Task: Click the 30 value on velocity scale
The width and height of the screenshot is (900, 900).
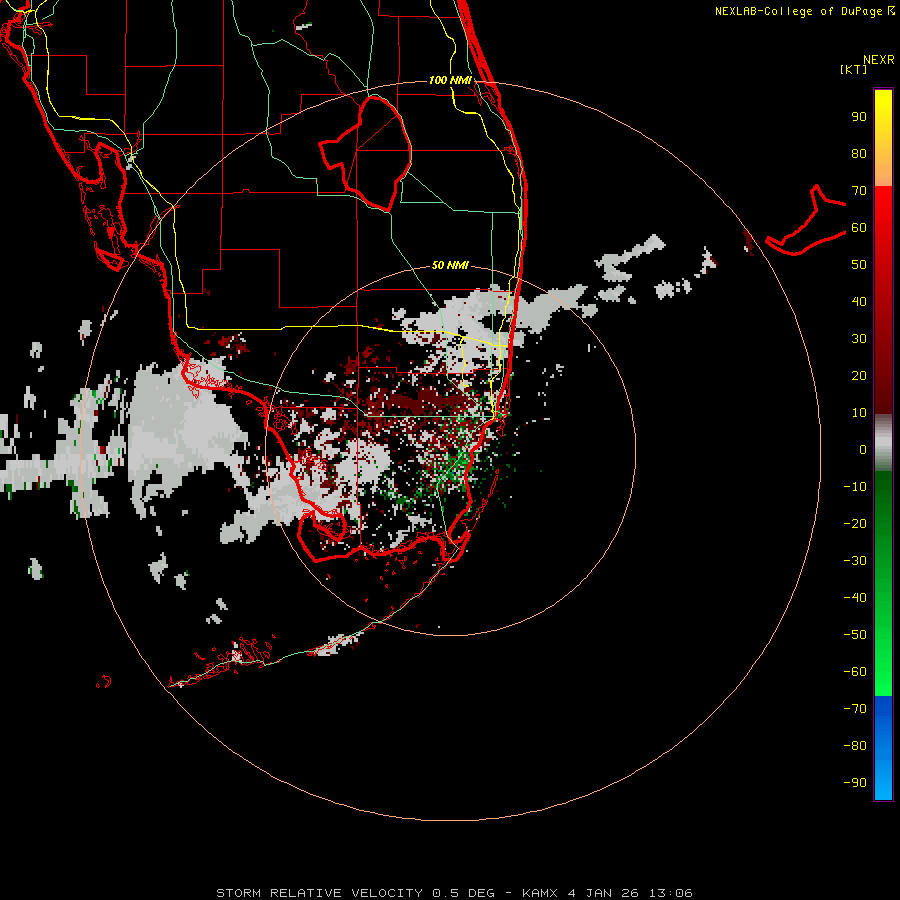Action: click(859, 339)
